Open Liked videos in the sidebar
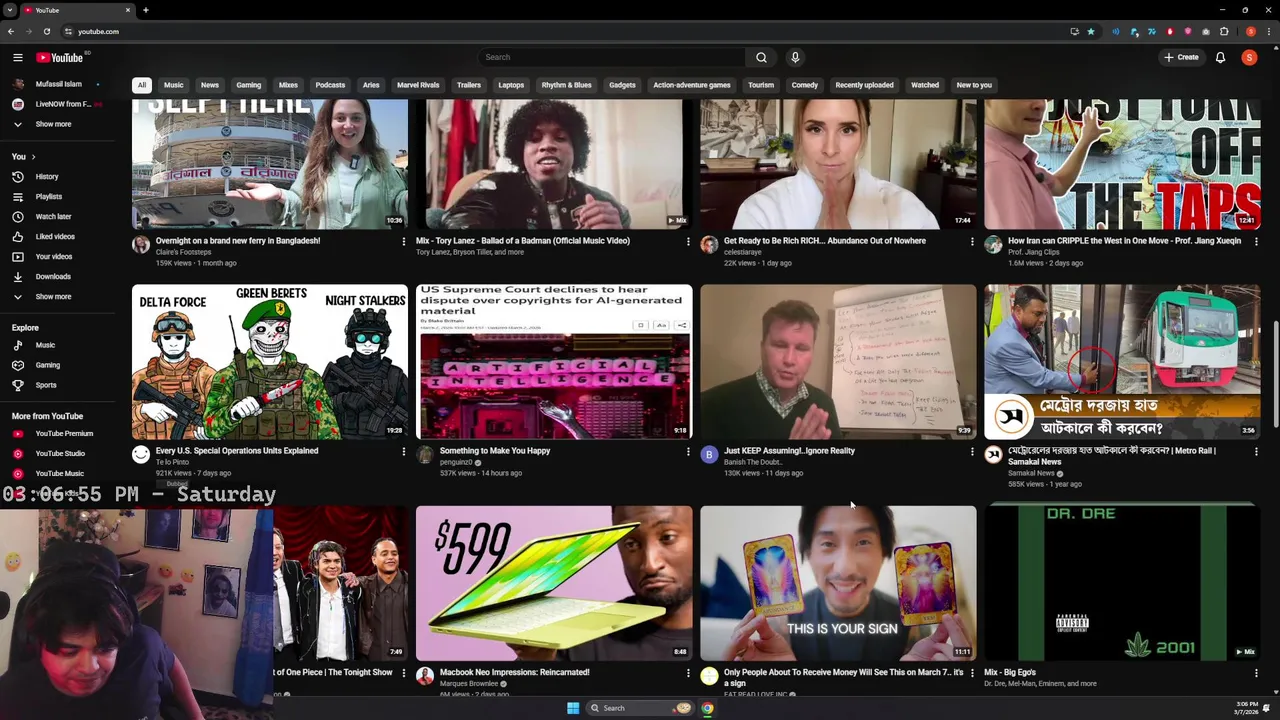 55,236
